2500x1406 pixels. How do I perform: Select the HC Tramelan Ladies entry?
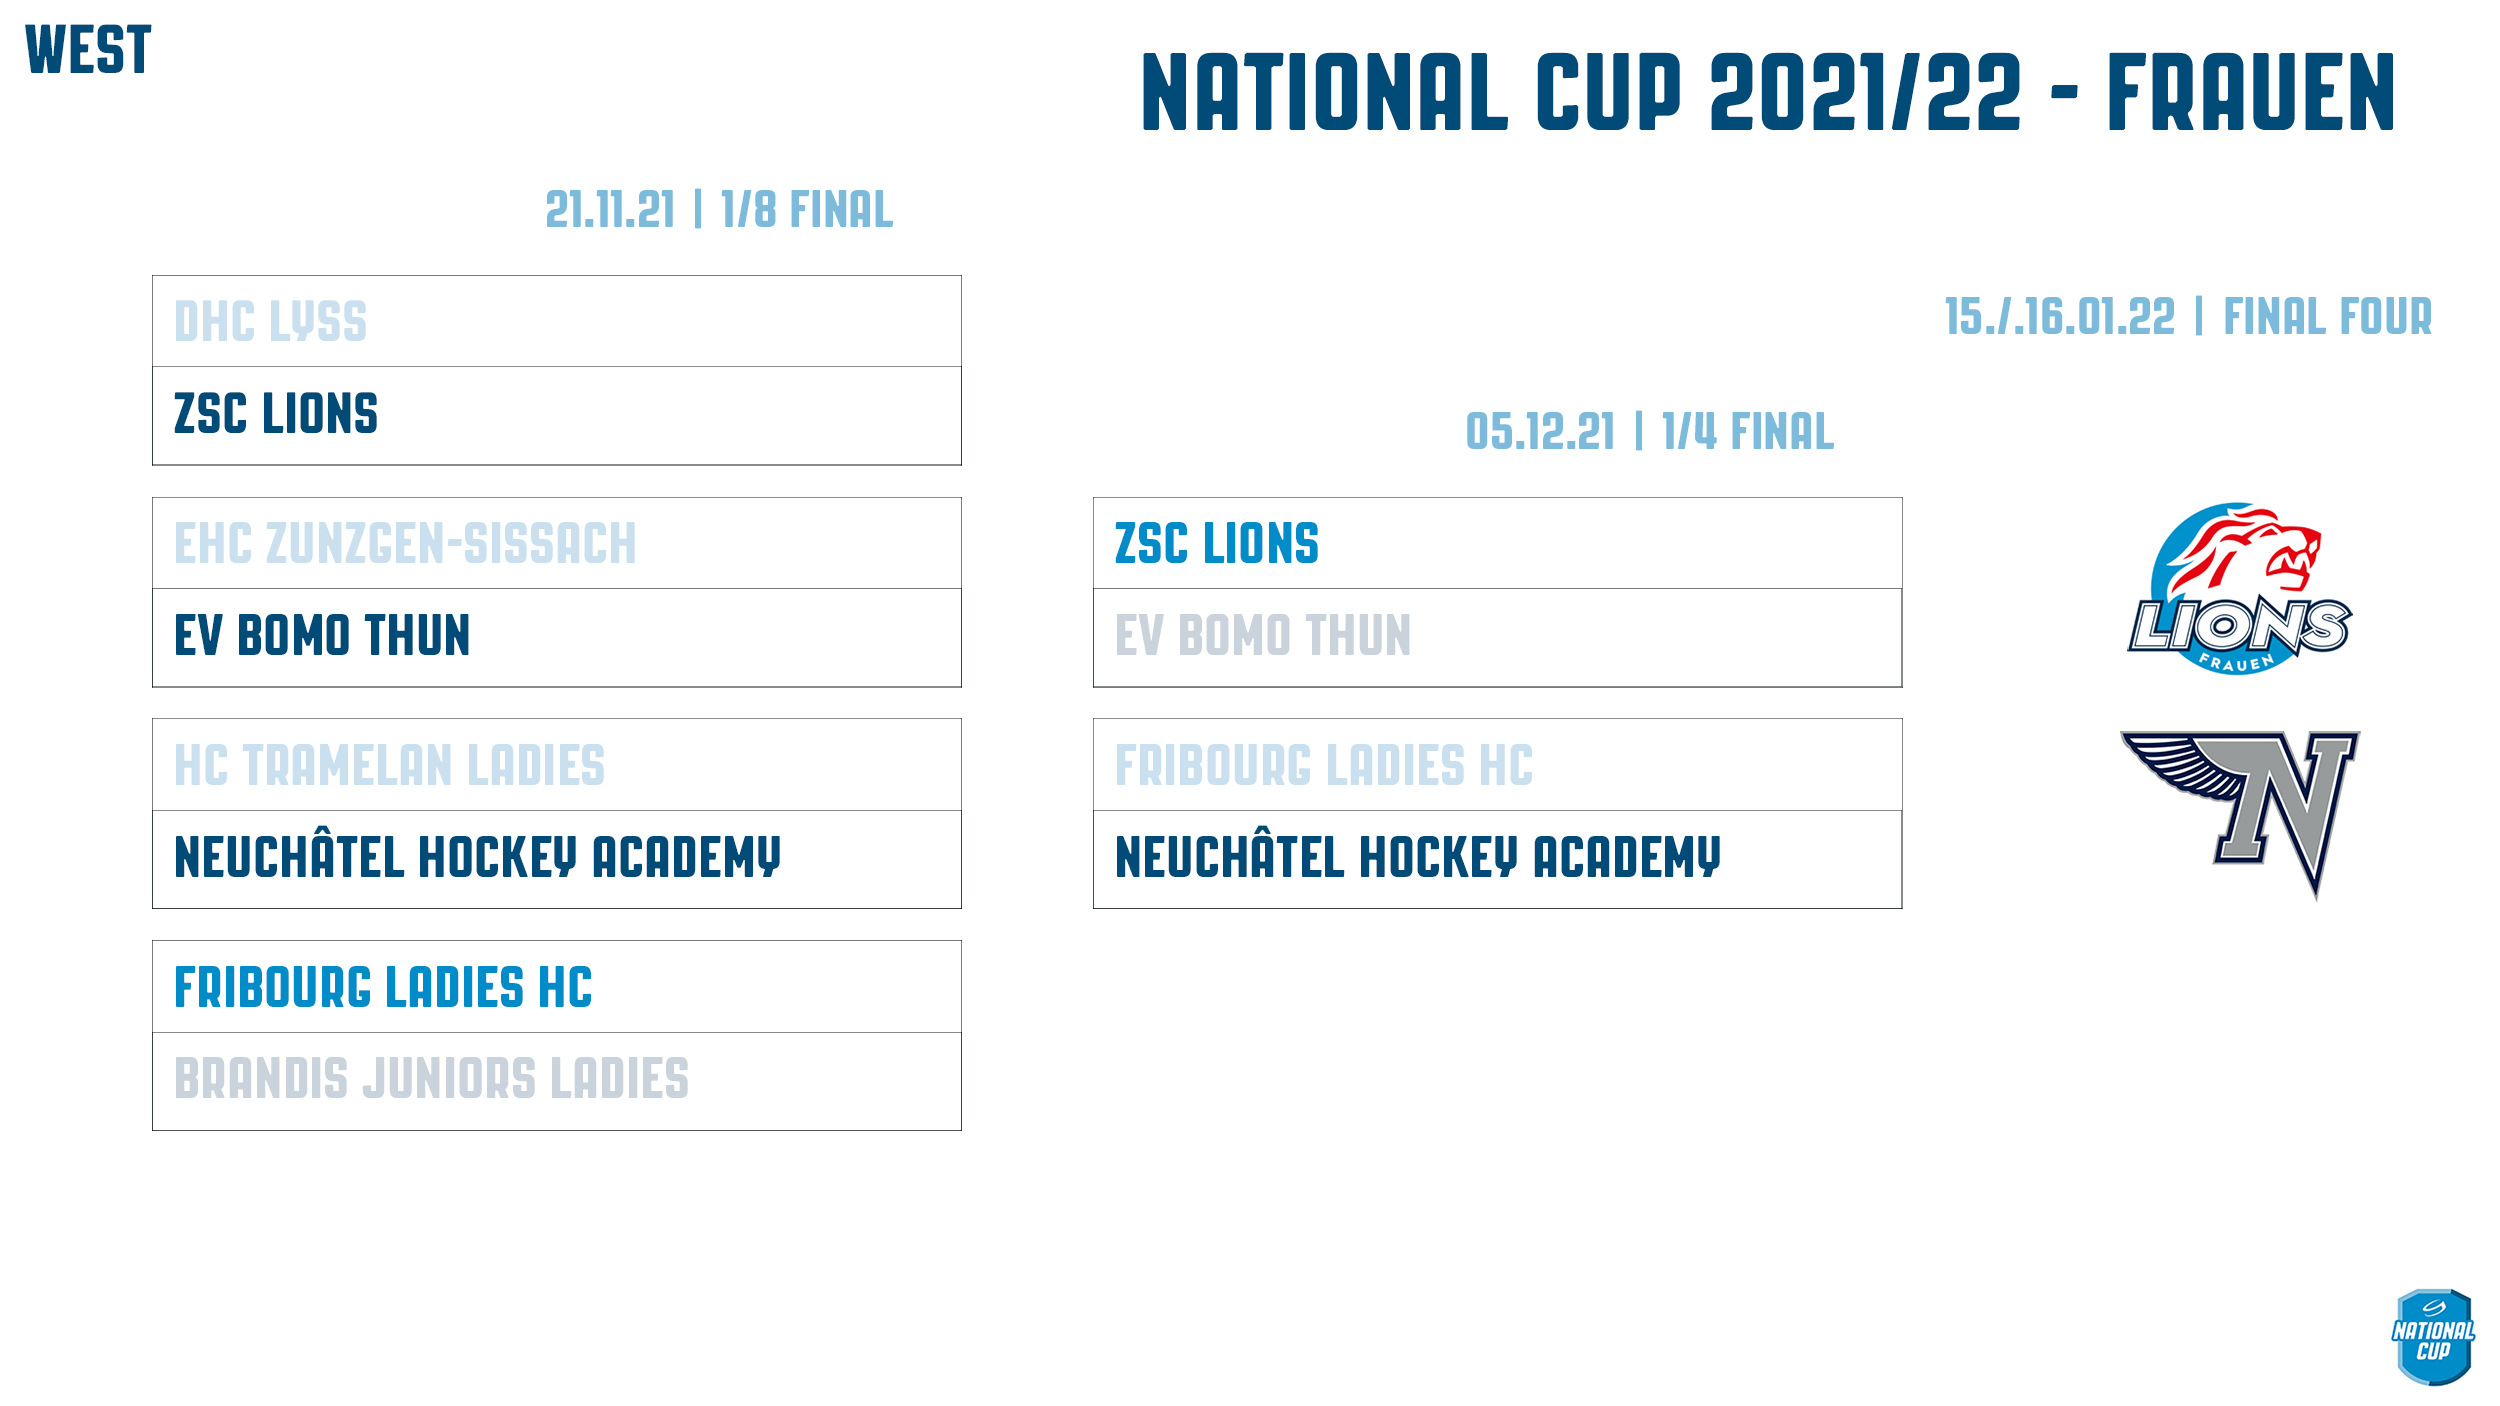tap(389, 766)
